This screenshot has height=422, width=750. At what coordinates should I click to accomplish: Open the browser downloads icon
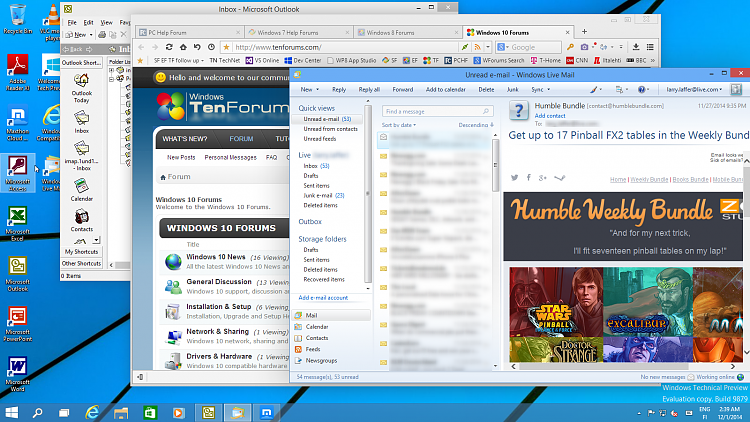point(636,47)
